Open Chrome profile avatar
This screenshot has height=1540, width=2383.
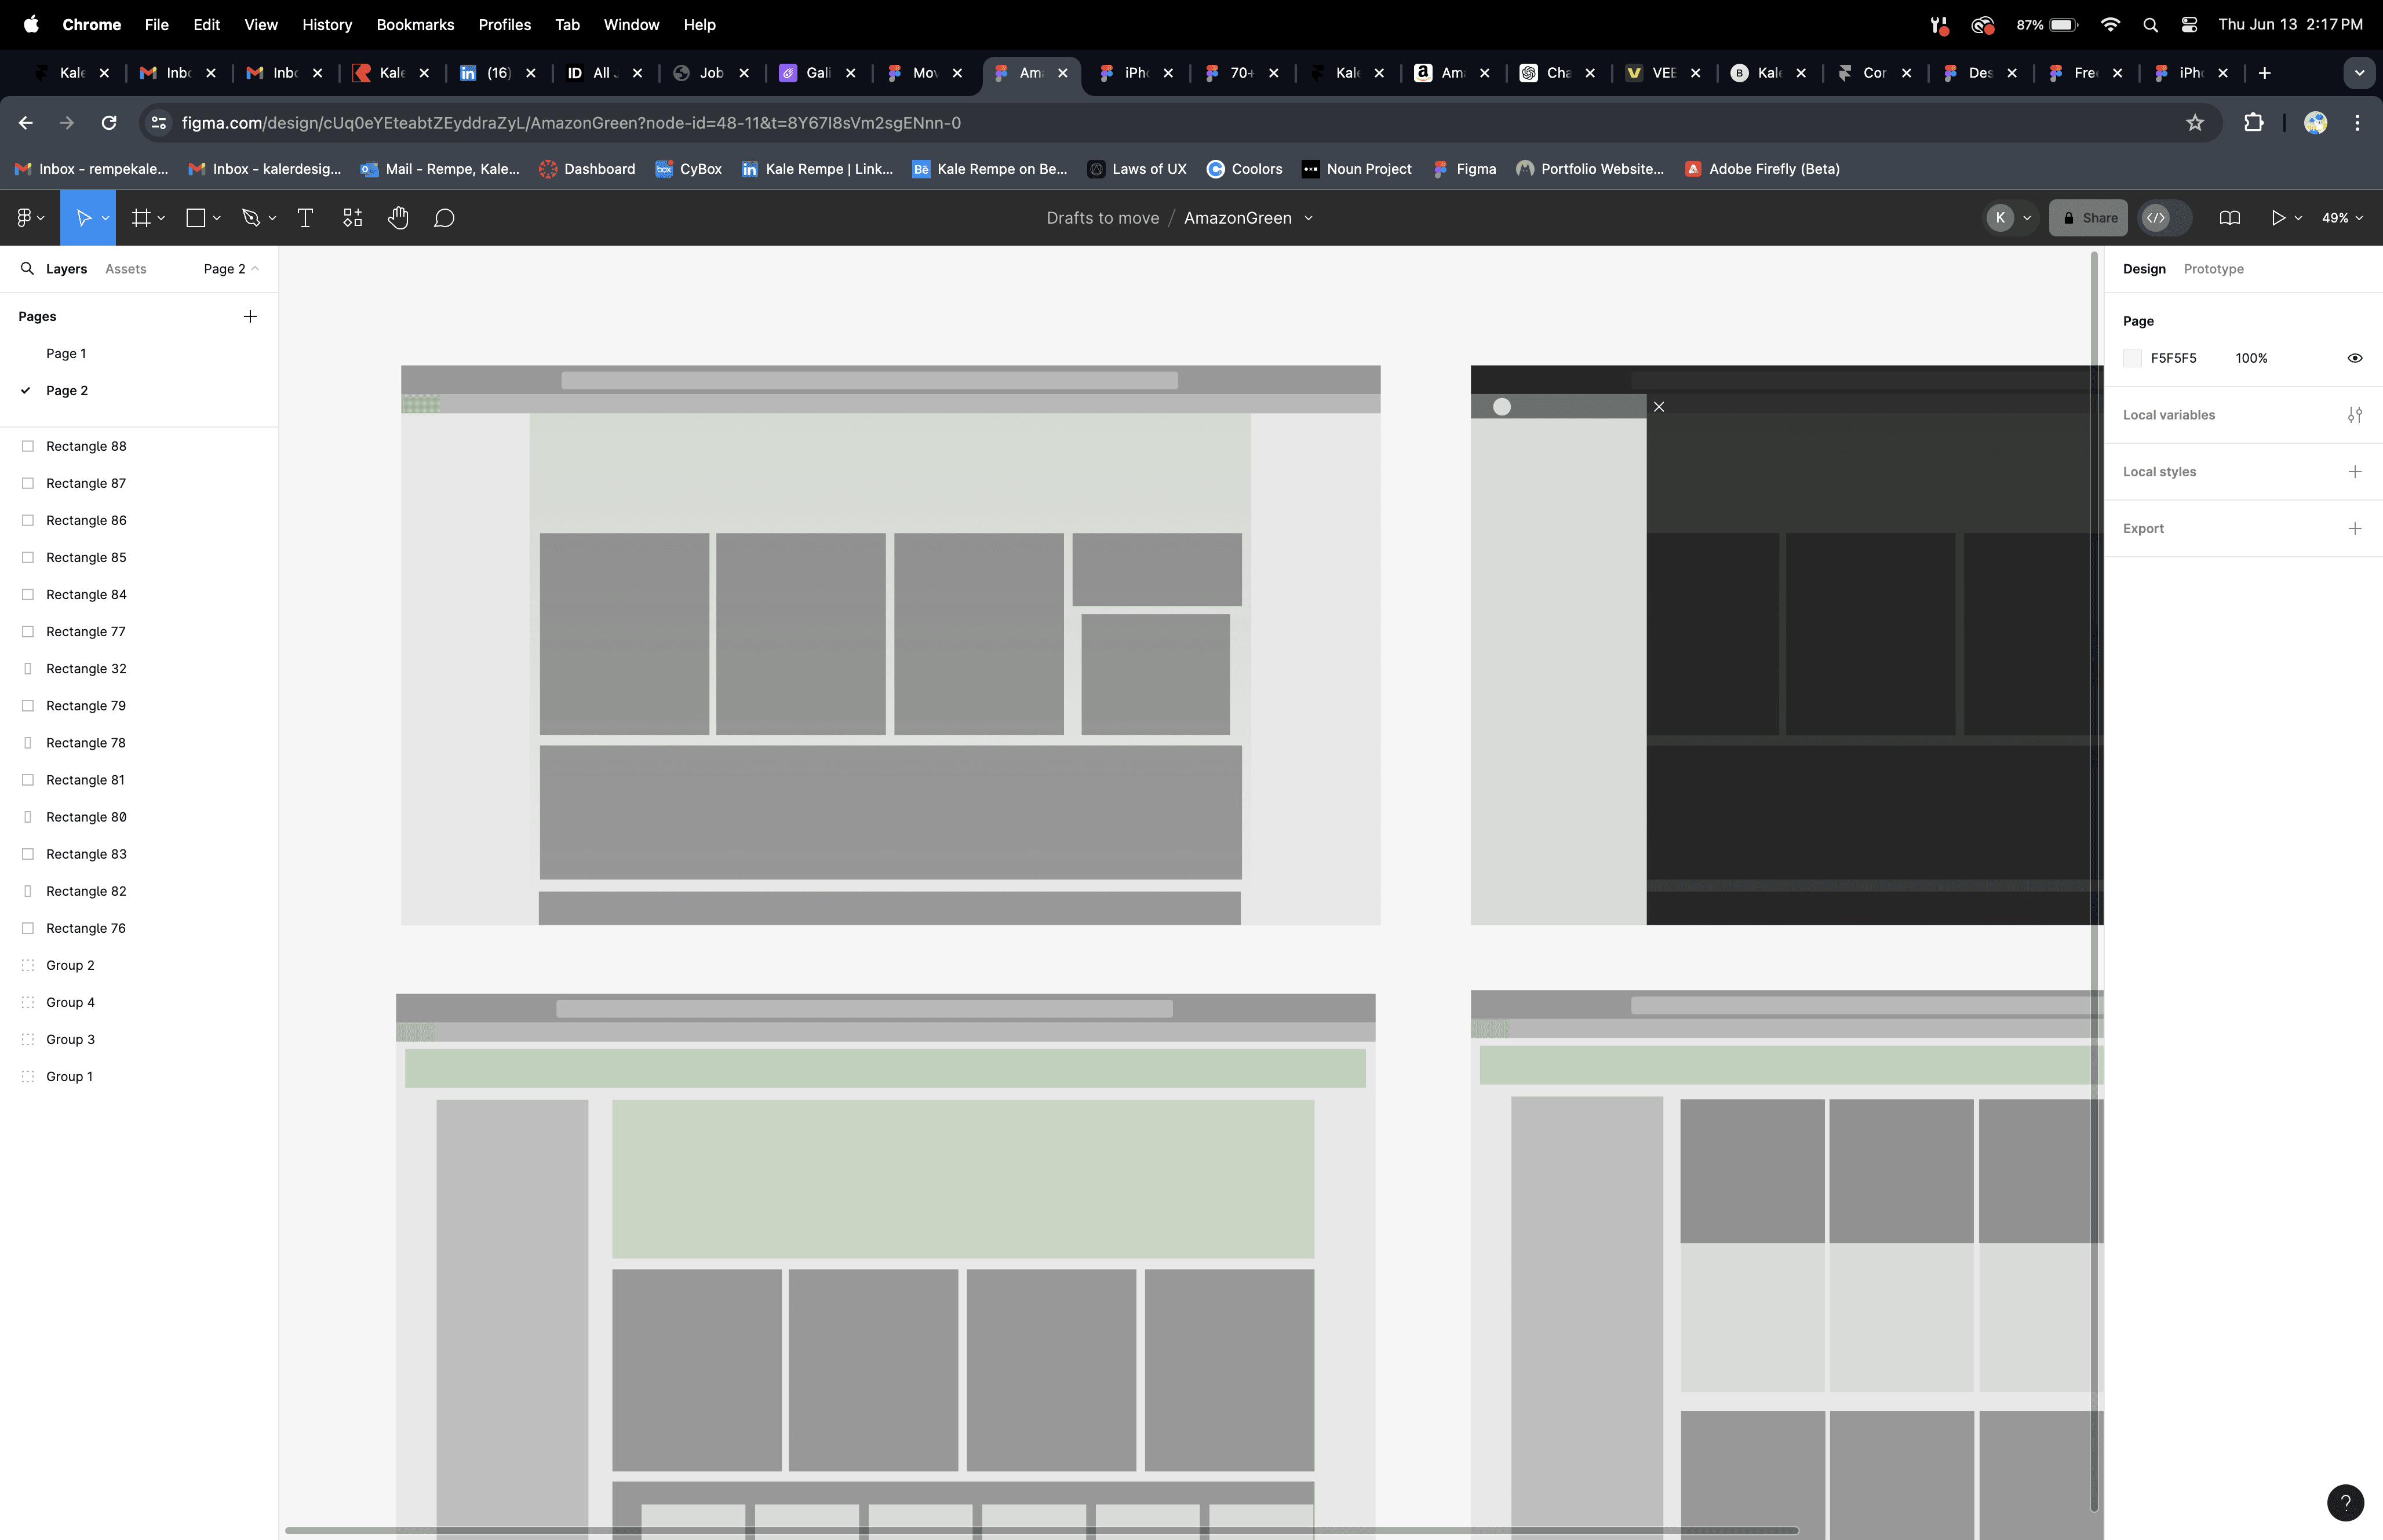(2316, 123)
